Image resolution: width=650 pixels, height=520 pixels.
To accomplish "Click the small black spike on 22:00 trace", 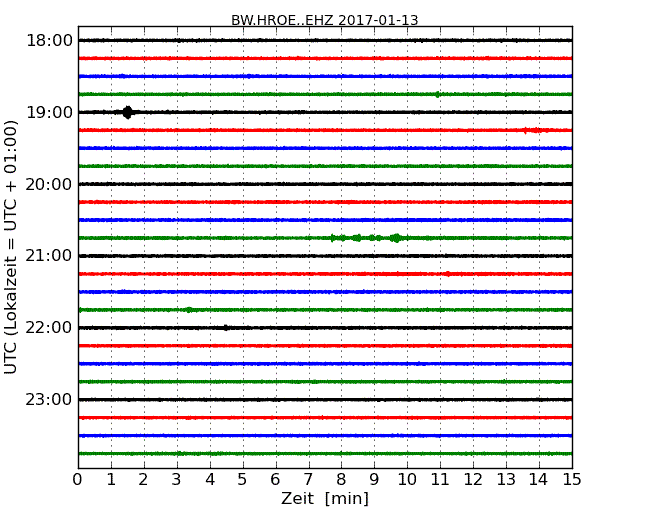I will [x=226, y=328].
